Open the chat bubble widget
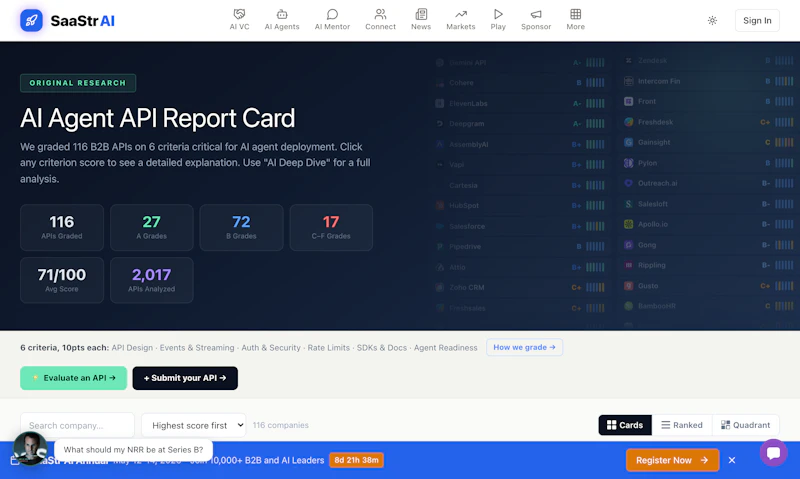Screen dimensions: 800x479 tap(773, 452)
